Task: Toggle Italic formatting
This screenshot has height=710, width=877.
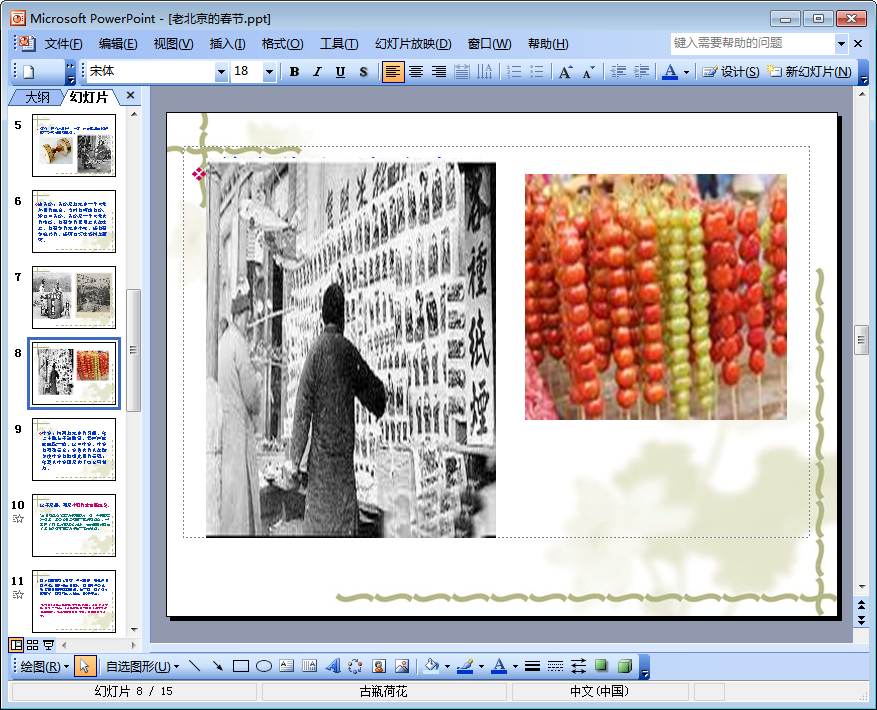Action: (317, 72)
